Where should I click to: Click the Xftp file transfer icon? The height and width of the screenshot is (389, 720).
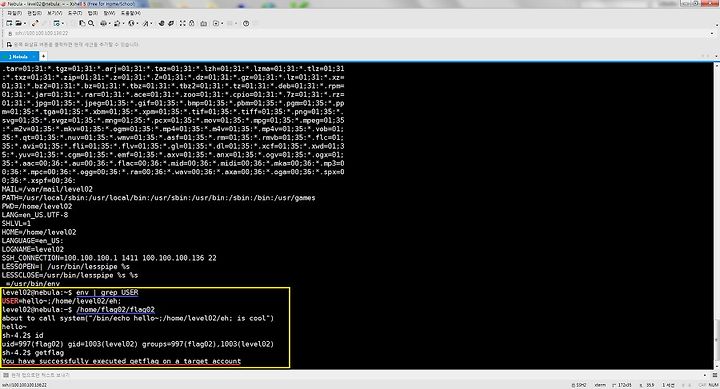point(161,23)
